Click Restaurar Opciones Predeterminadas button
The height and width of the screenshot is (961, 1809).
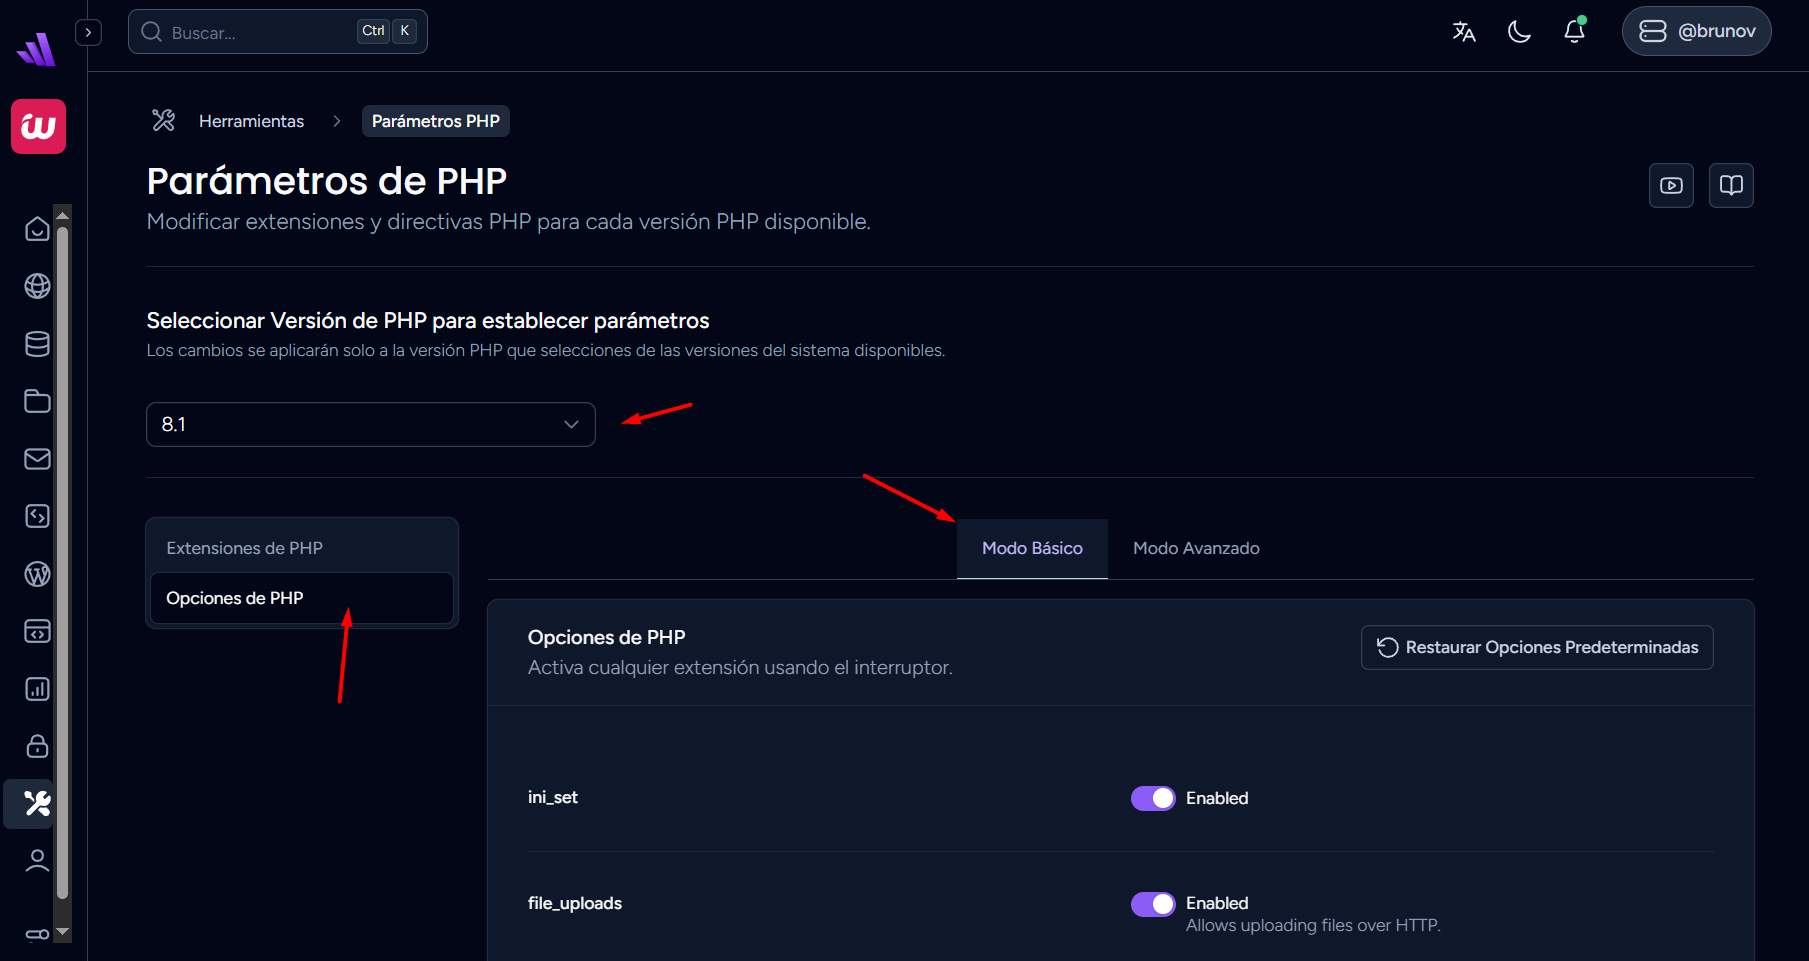pyautogui.click(x=1537, y=647)
